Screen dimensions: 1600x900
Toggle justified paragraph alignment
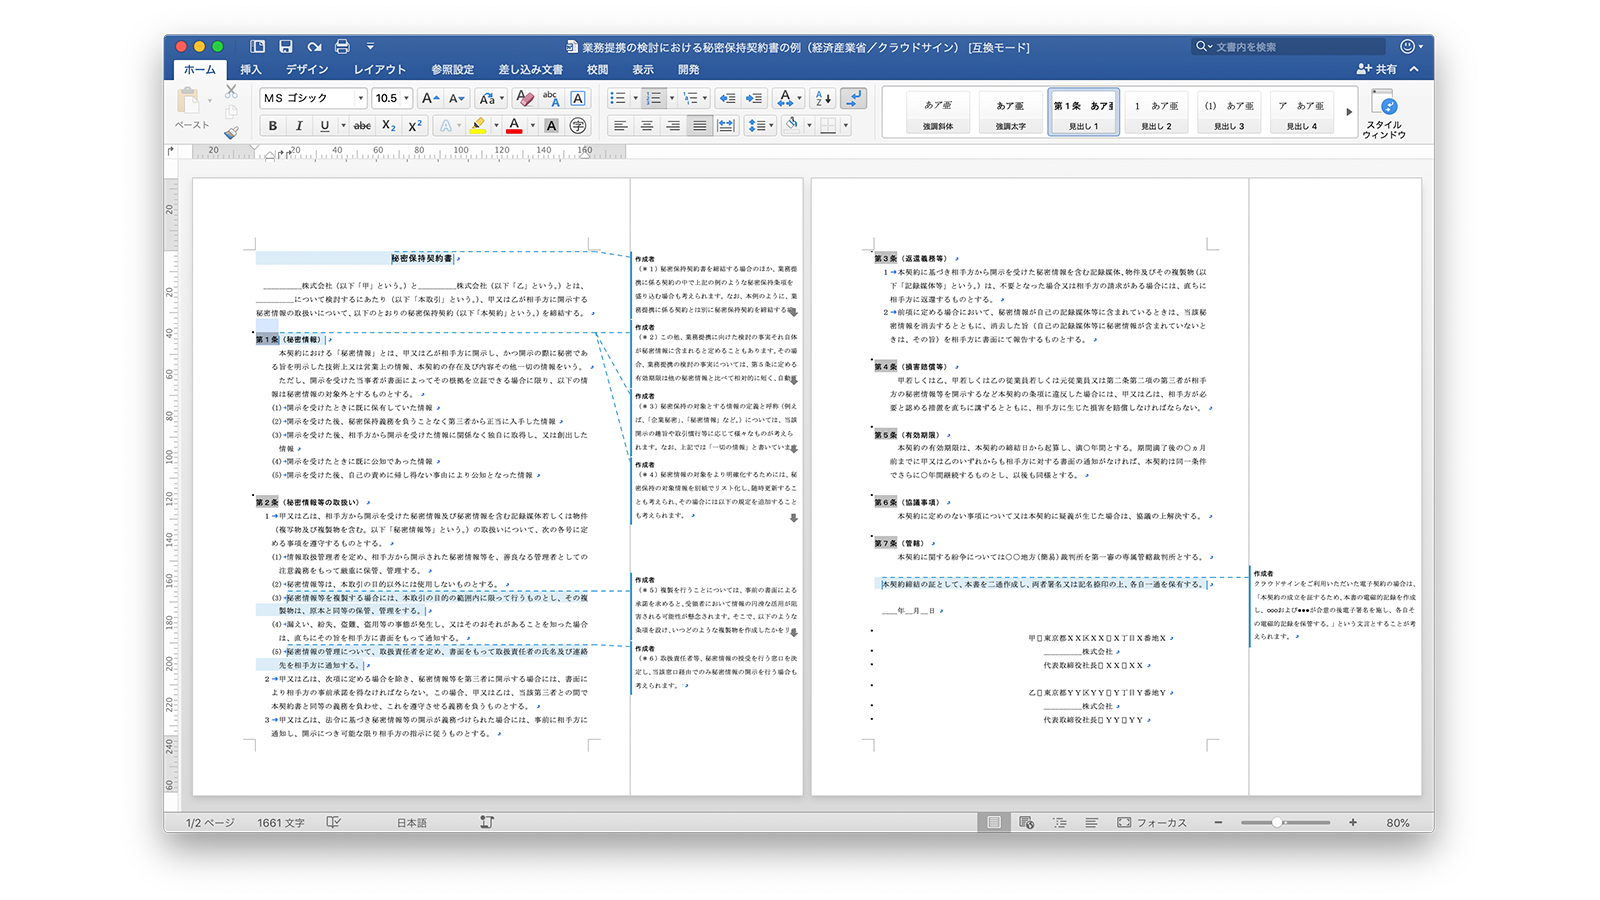pos(699,125)
